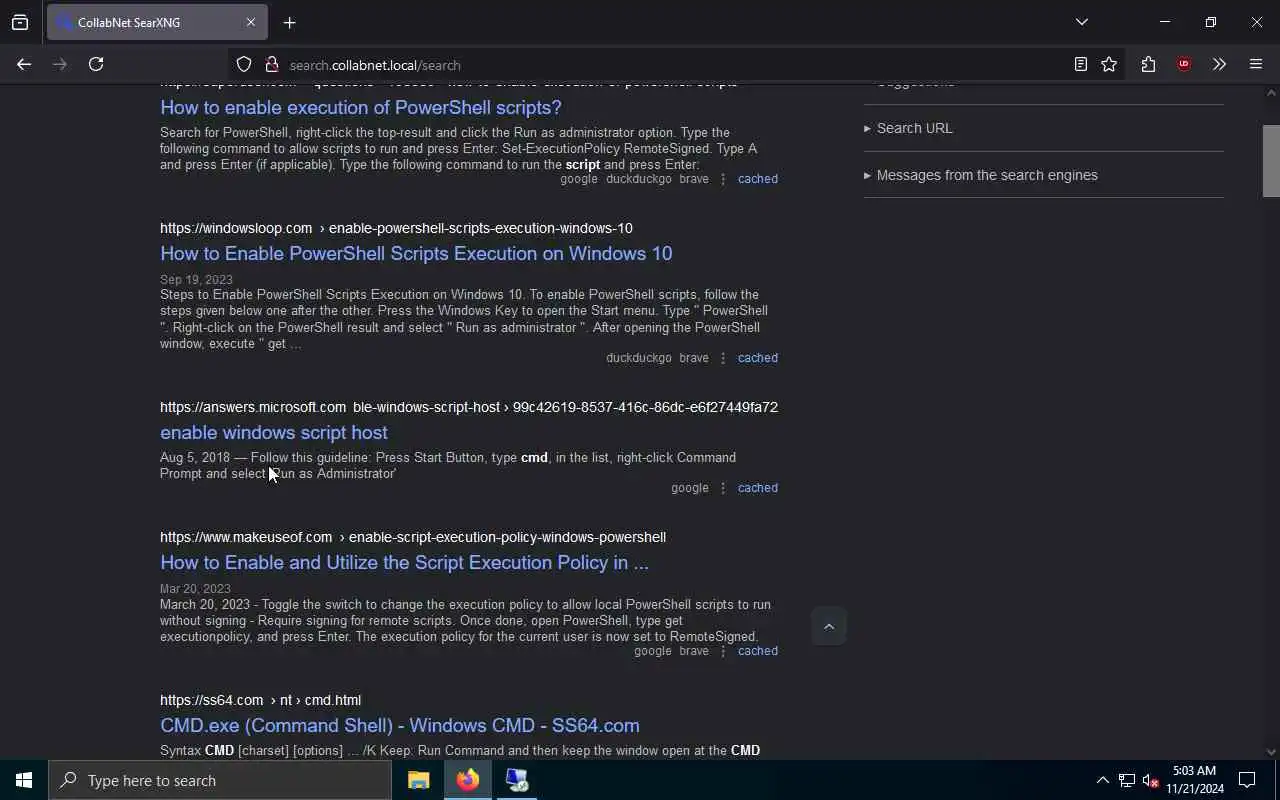This screenshot has width=1280, height=800.
Task: Click the back to top arrow button
Action: pyautogui.click(x=828, y=626)
